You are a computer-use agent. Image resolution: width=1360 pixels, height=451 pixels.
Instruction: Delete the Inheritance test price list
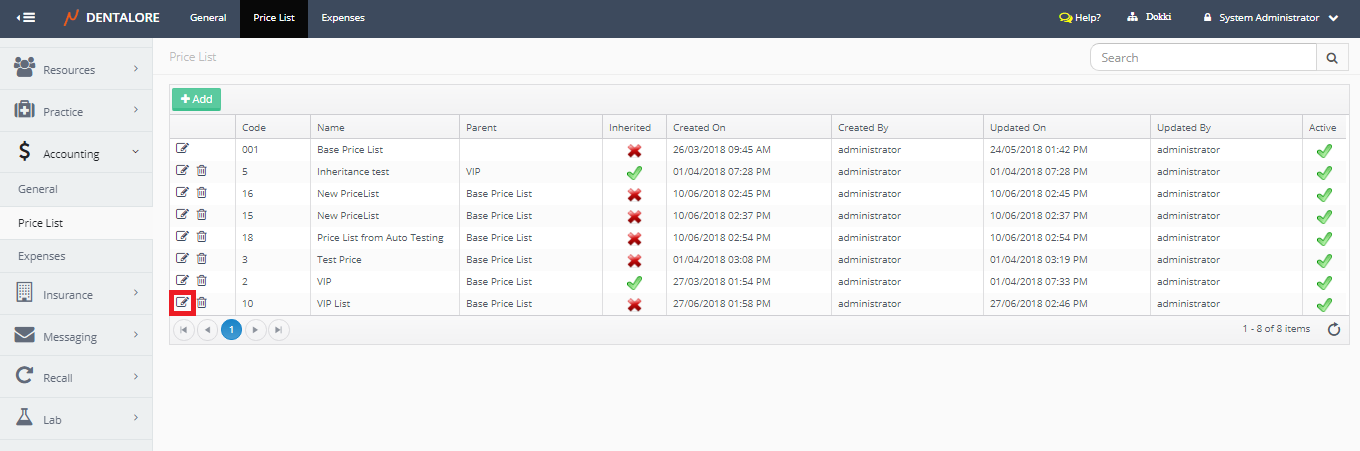point(201,171)
